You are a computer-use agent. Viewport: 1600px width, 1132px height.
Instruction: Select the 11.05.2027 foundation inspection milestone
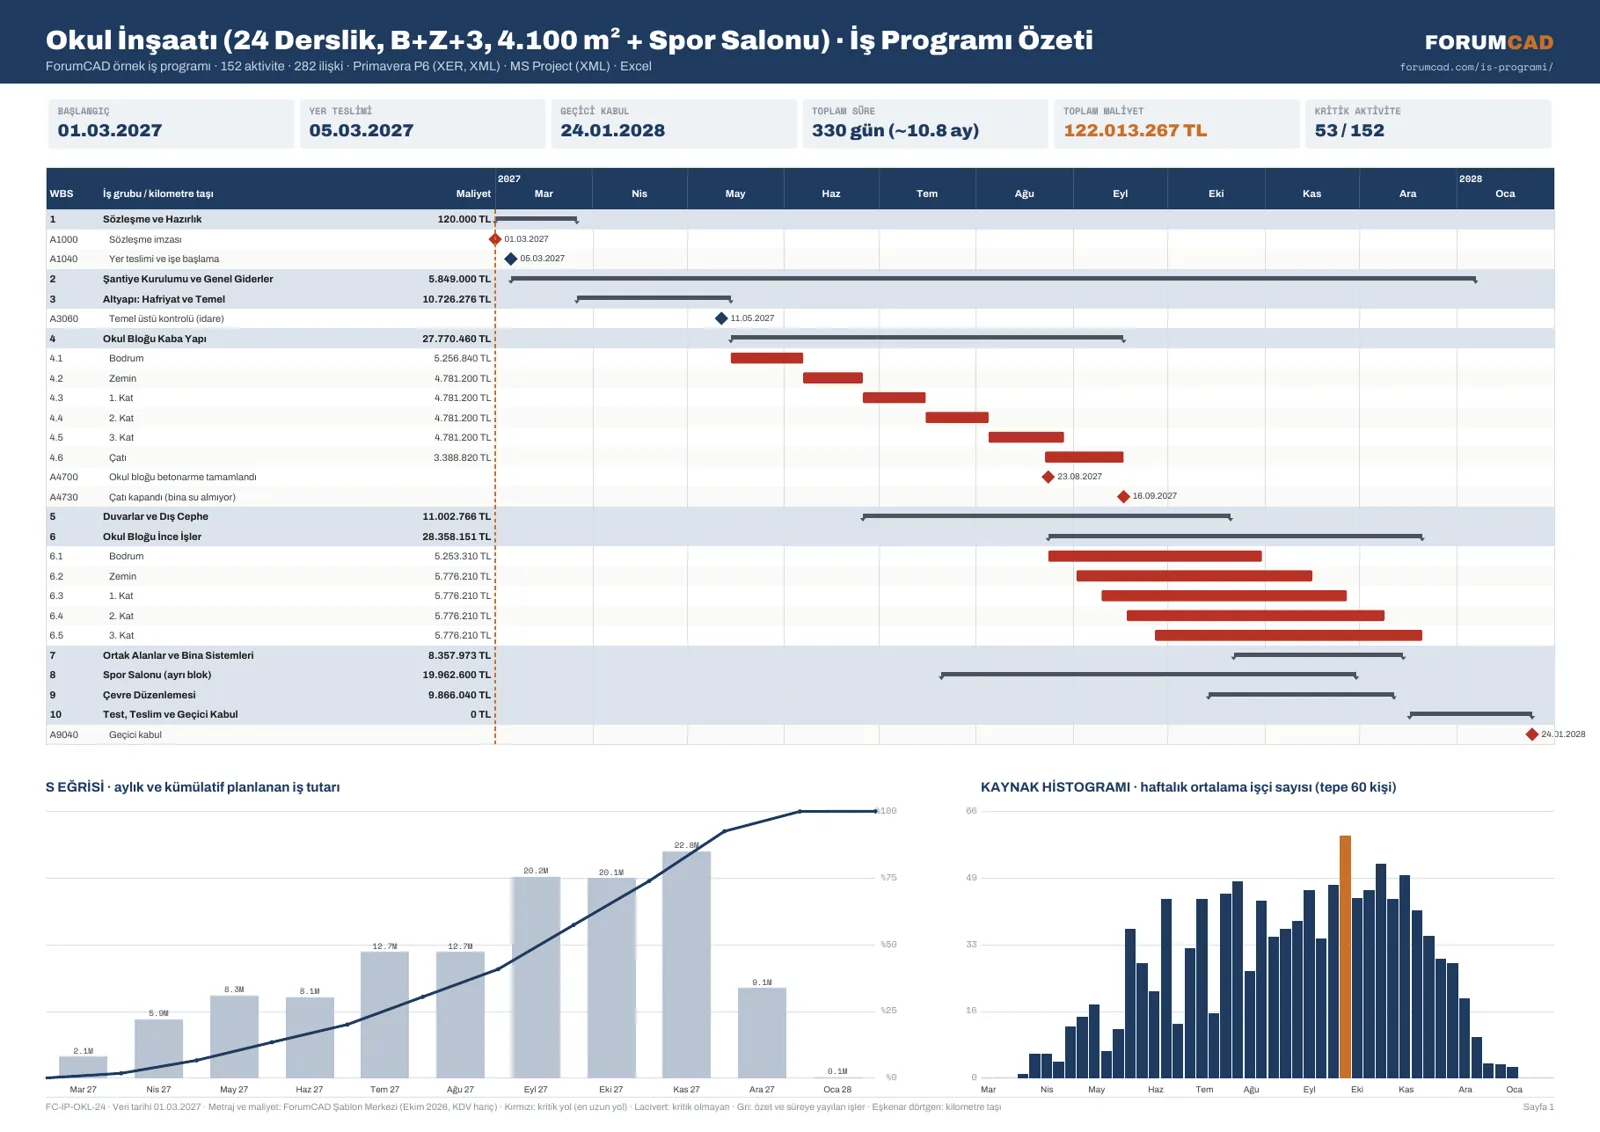[721, 318]
